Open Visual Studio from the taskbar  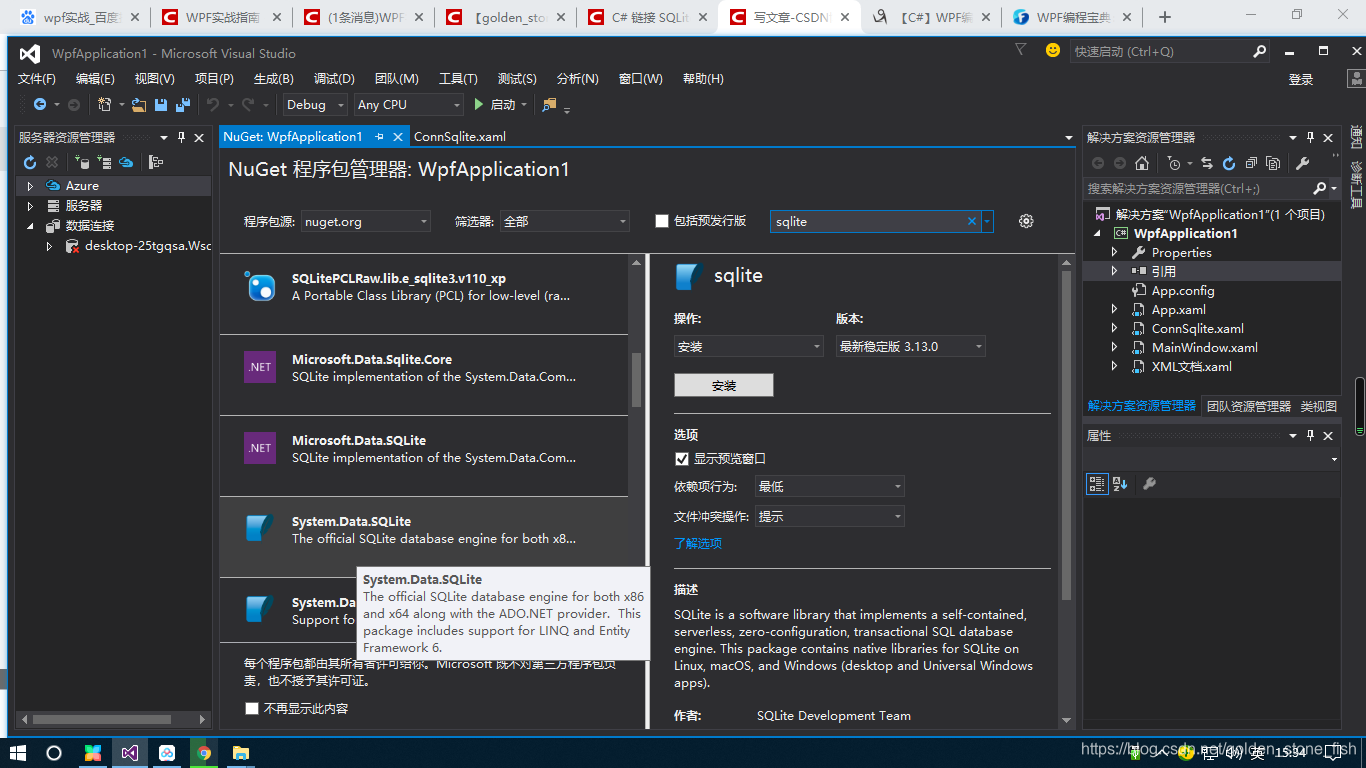[x=129, y=753]
